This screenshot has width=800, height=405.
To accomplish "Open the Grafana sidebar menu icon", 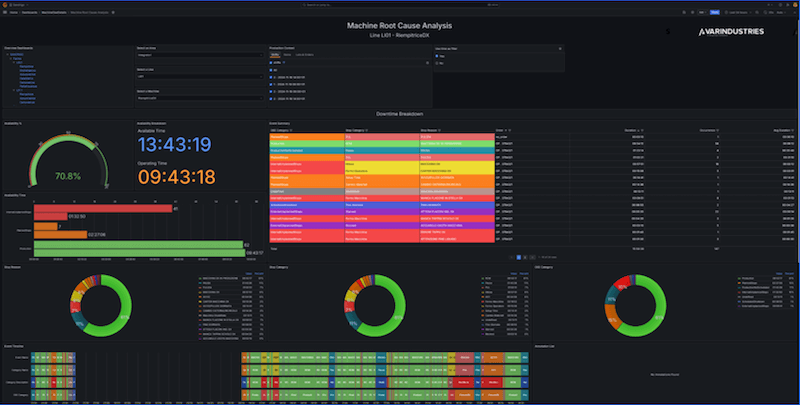I will coord(5,12).
